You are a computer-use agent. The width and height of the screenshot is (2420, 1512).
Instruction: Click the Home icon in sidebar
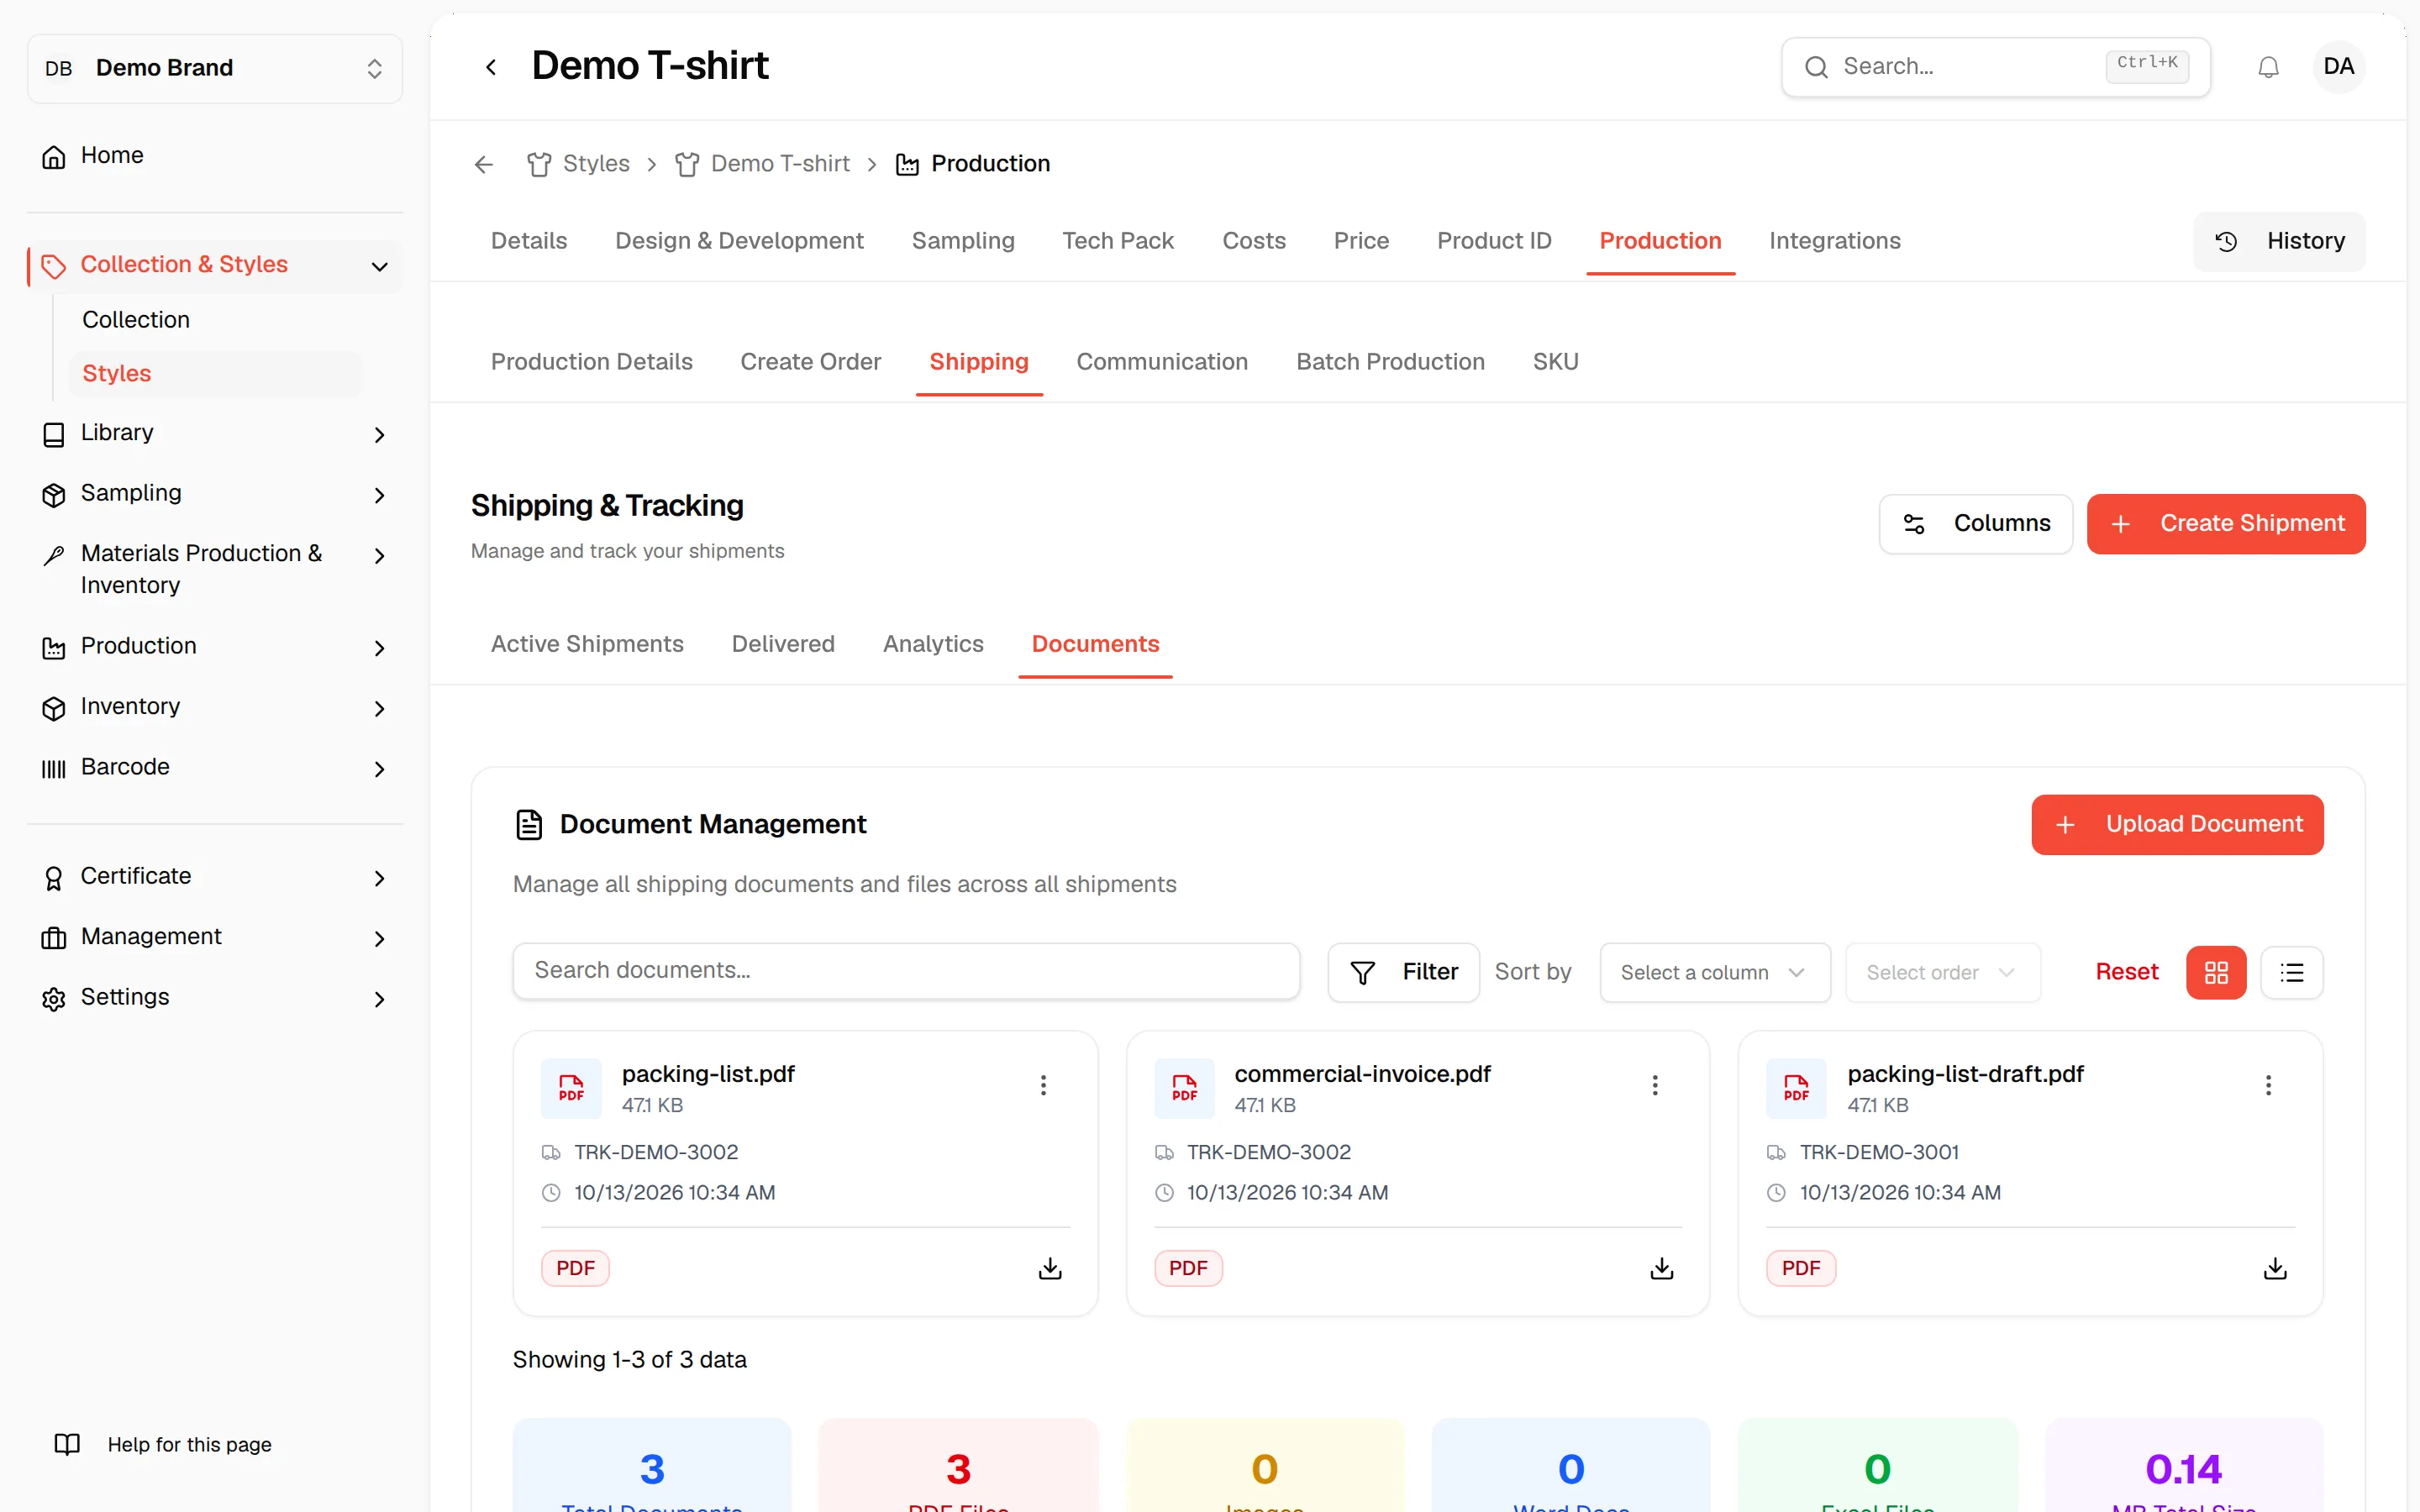coord(54,156)
